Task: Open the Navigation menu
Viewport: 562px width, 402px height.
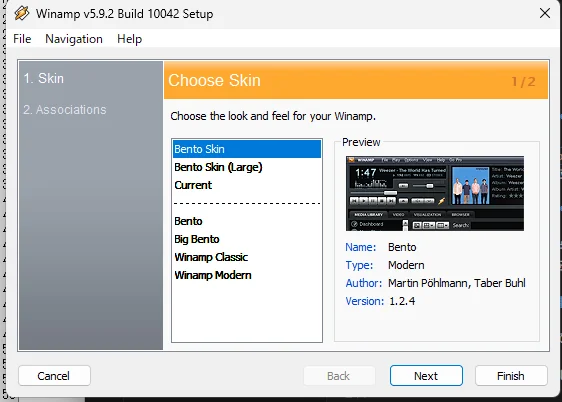Action: [74, 39]
